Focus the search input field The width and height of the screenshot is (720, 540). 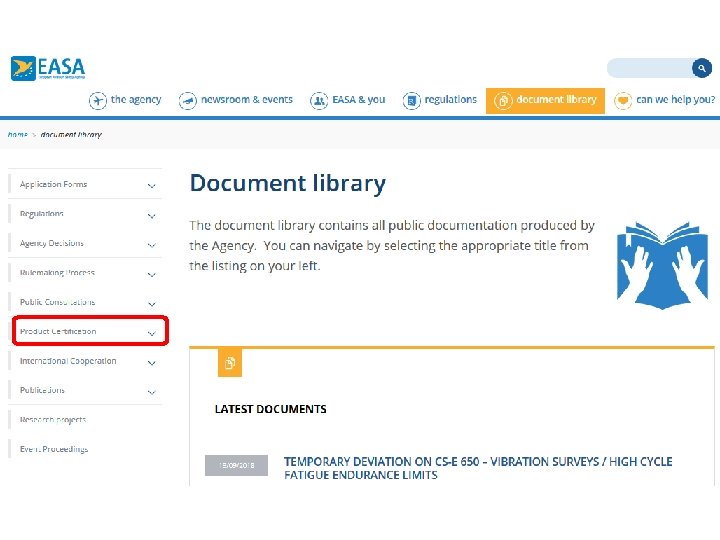coord(650,68)
